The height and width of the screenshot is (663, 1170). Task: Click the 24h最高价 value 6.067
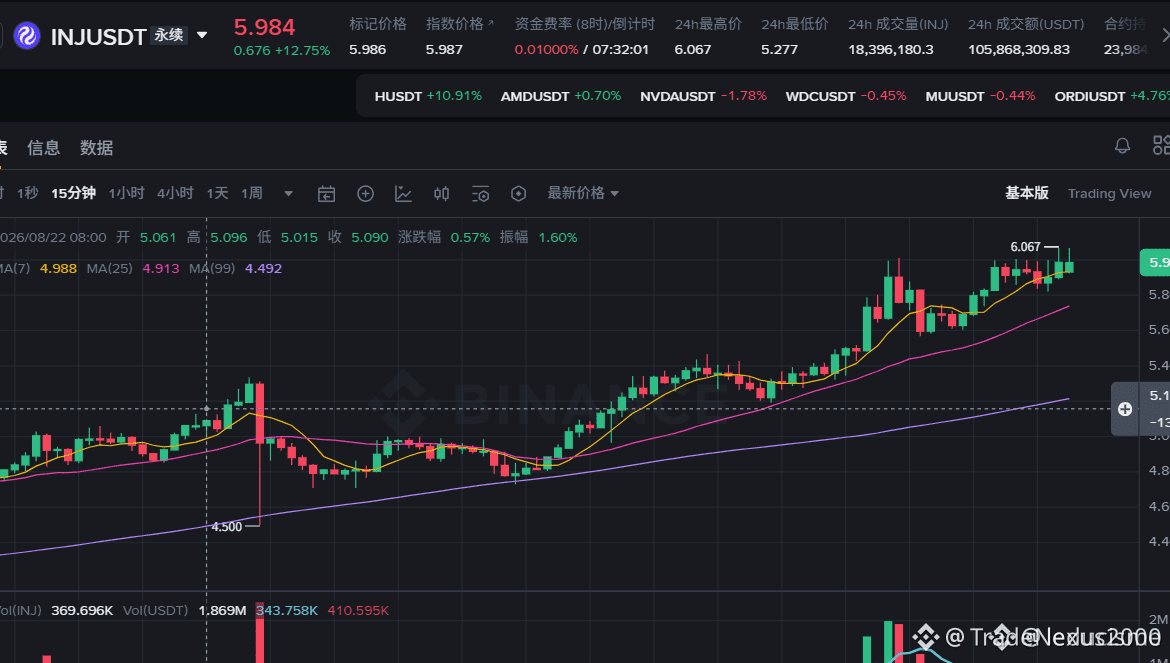pos(692,49)
